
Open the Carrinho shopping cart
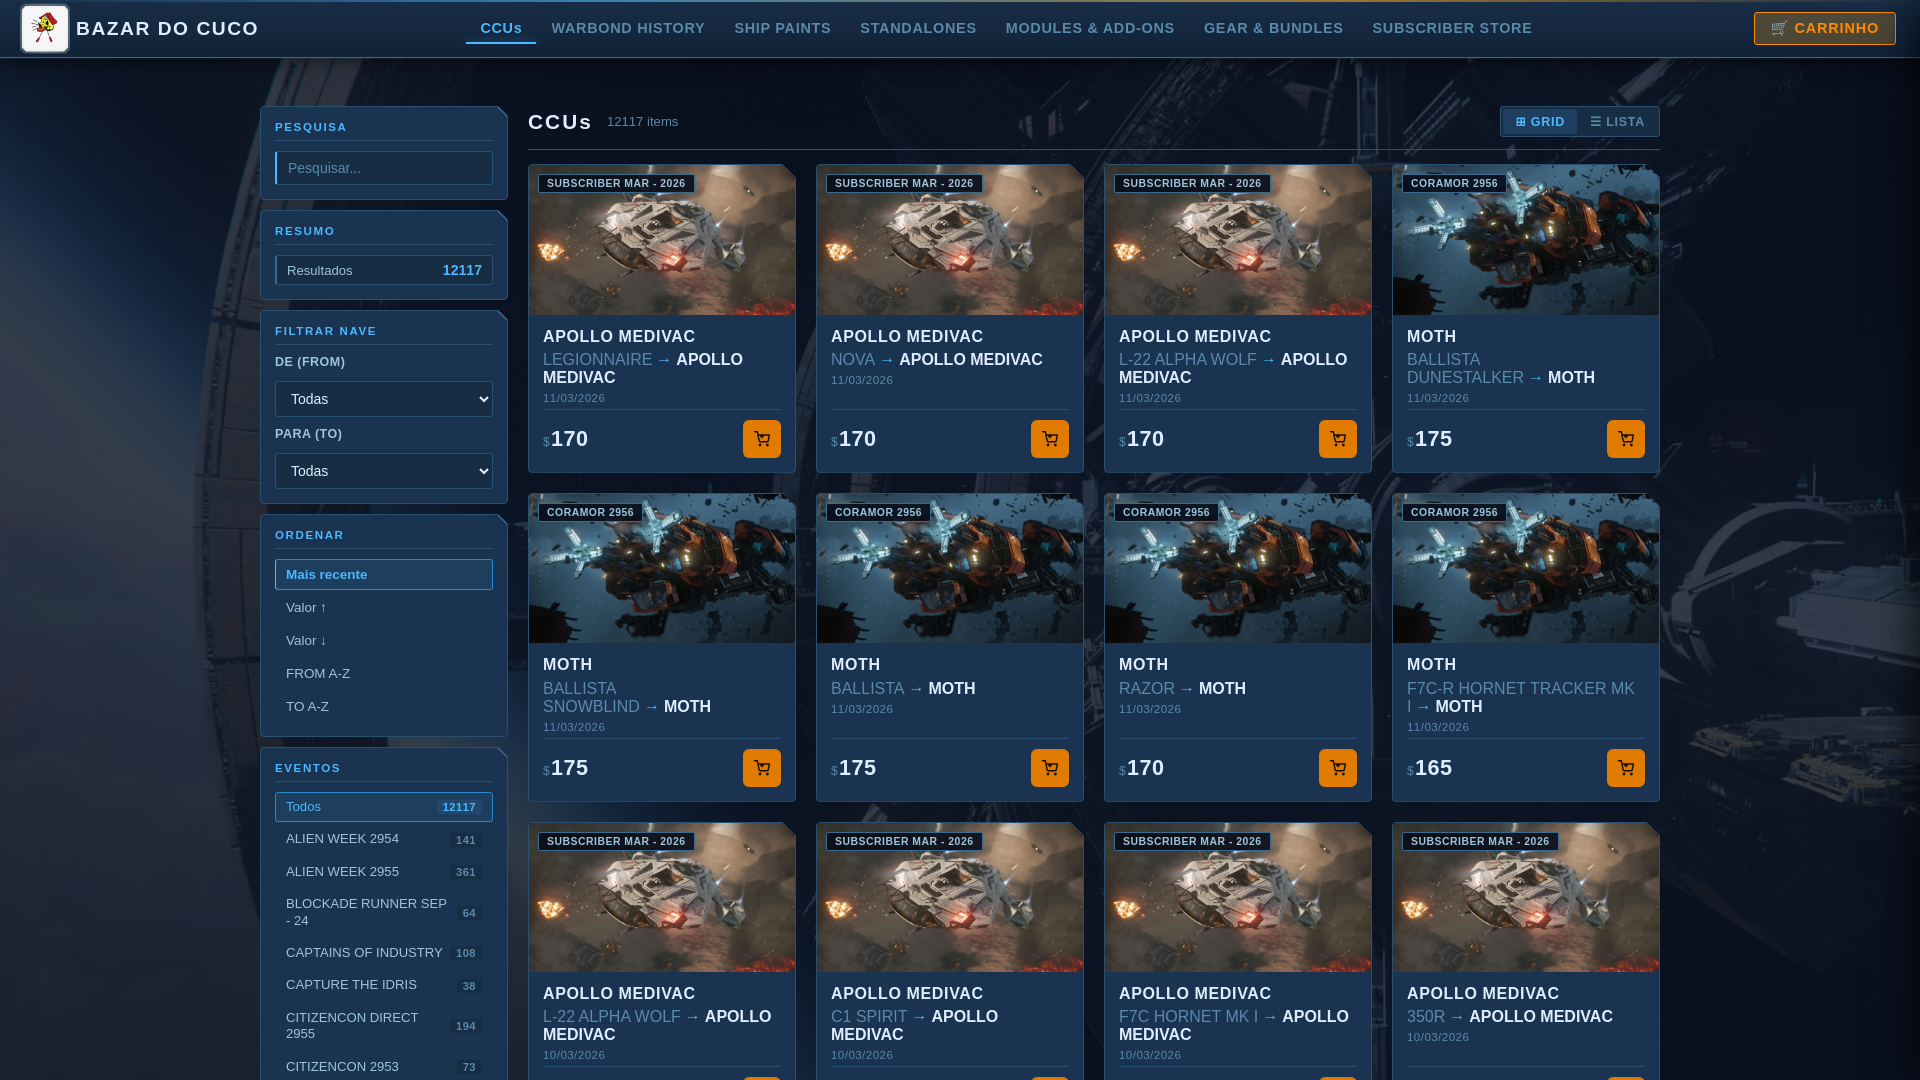tap(1824, 28)
